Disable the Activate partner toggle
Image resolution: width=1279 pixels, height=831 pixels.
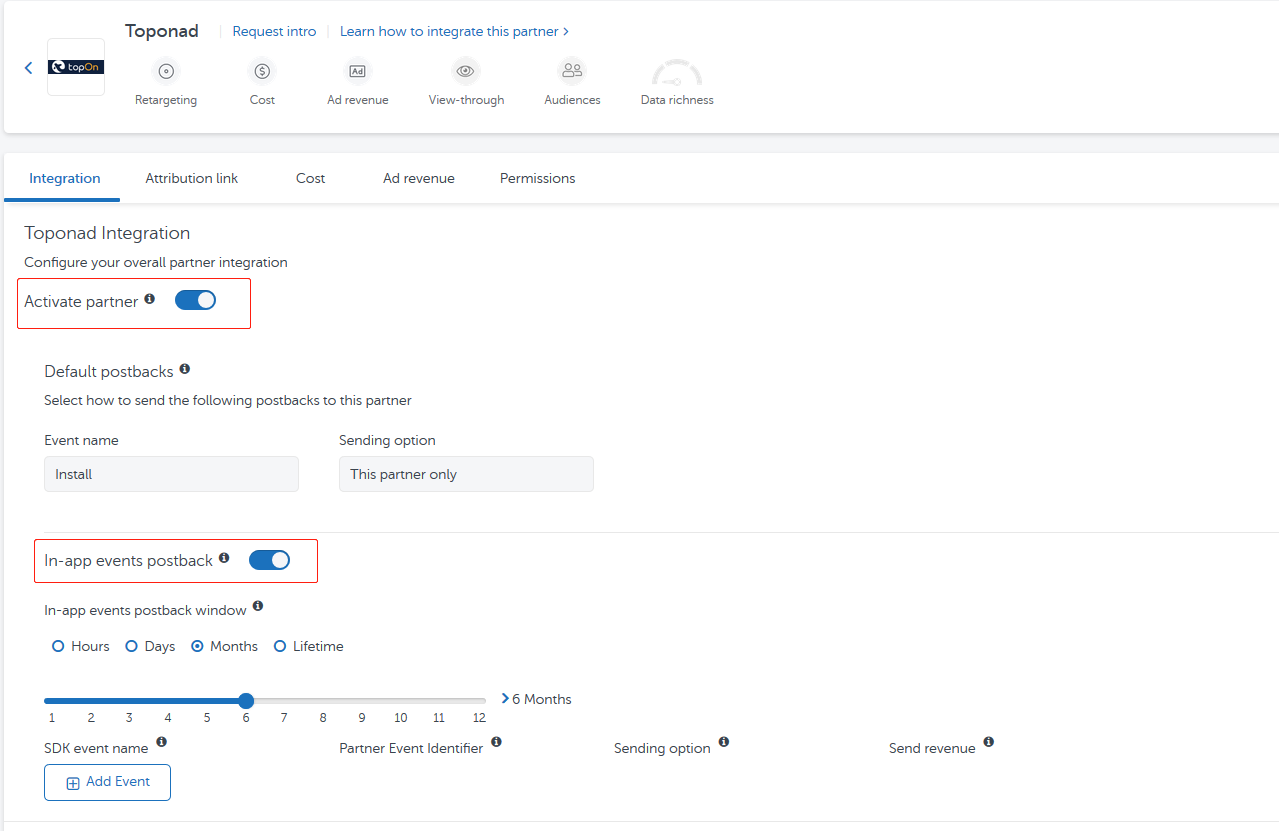tap(195, 300)
